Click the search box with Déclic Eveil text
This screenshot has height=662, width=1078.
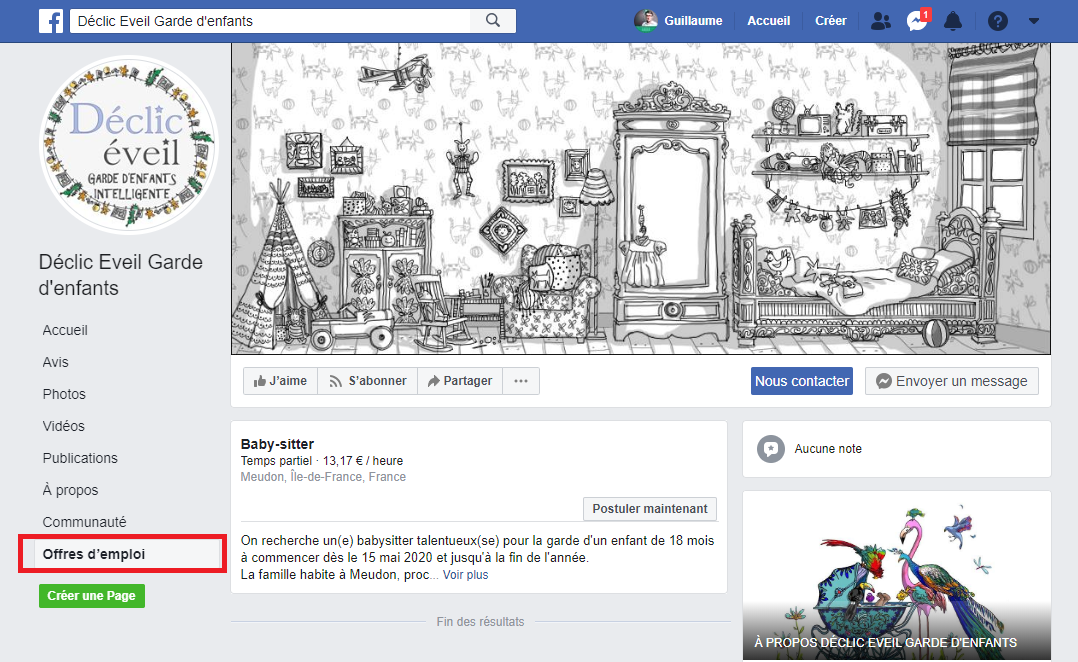[x=270, y=21]
